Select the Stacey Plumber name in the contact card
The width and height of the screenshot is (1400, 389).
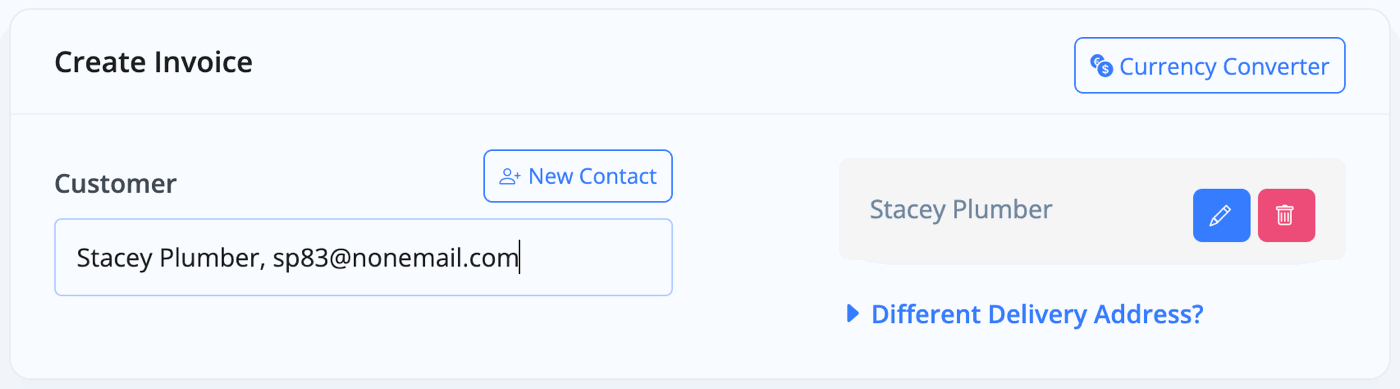point(961,209)
